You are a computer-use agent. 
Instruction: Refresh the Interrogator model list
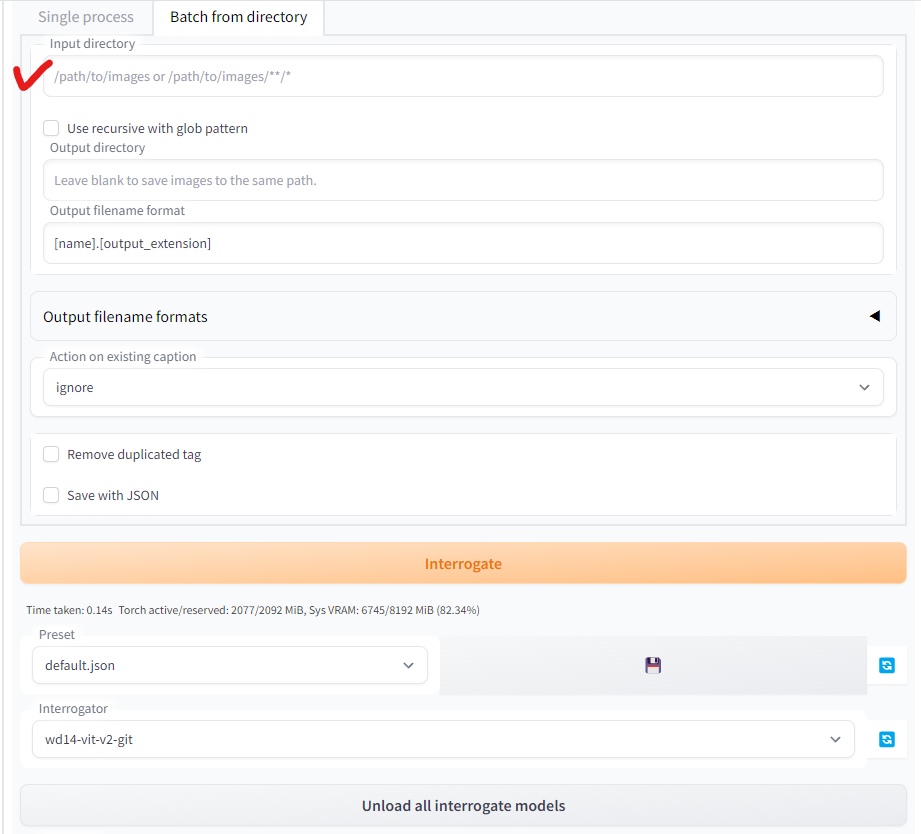point(886,739)
